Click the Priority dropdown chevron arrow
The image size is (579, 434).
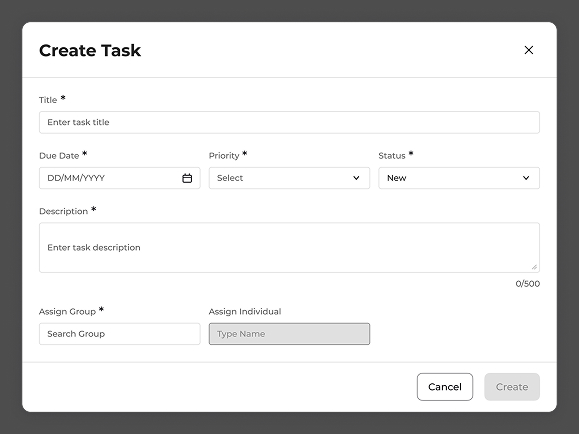pyautogui.click(x=356, y=178)
